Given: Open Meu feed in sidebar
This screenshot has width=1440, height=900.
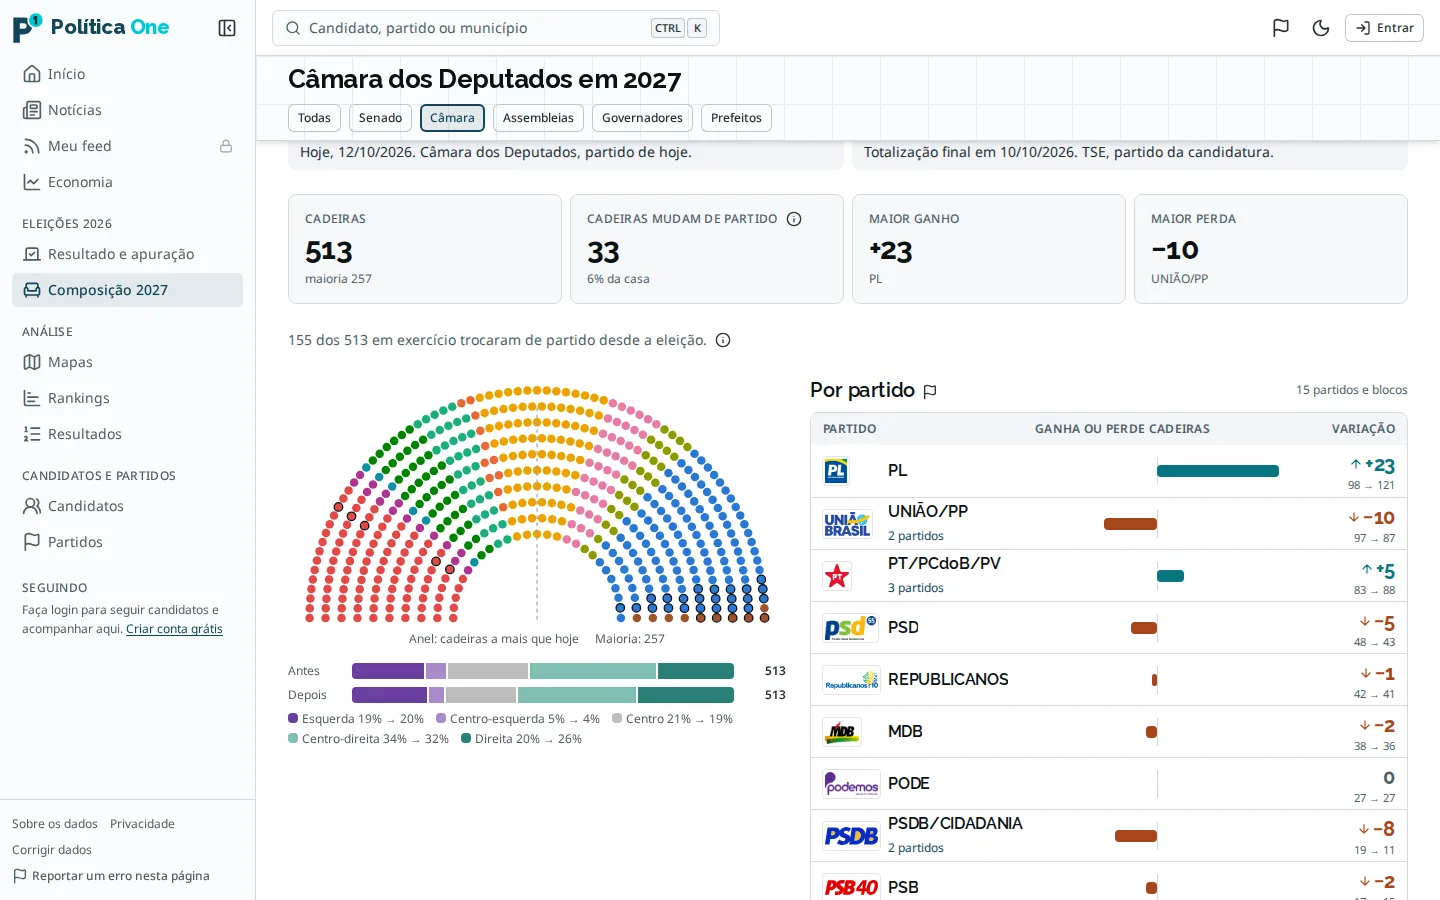Looking at the screenshot, I should 127,146.
